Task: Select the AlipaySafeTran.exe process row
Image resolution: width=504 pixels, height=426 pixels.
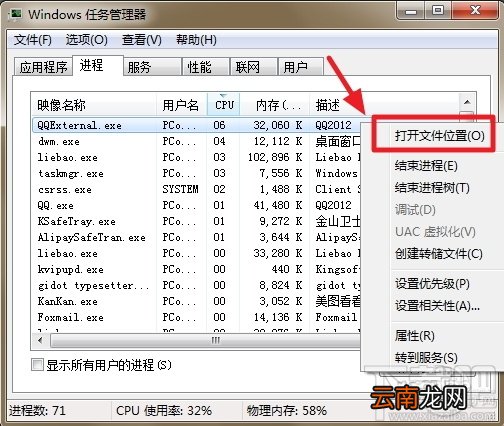Action: [x=197, y=237]
